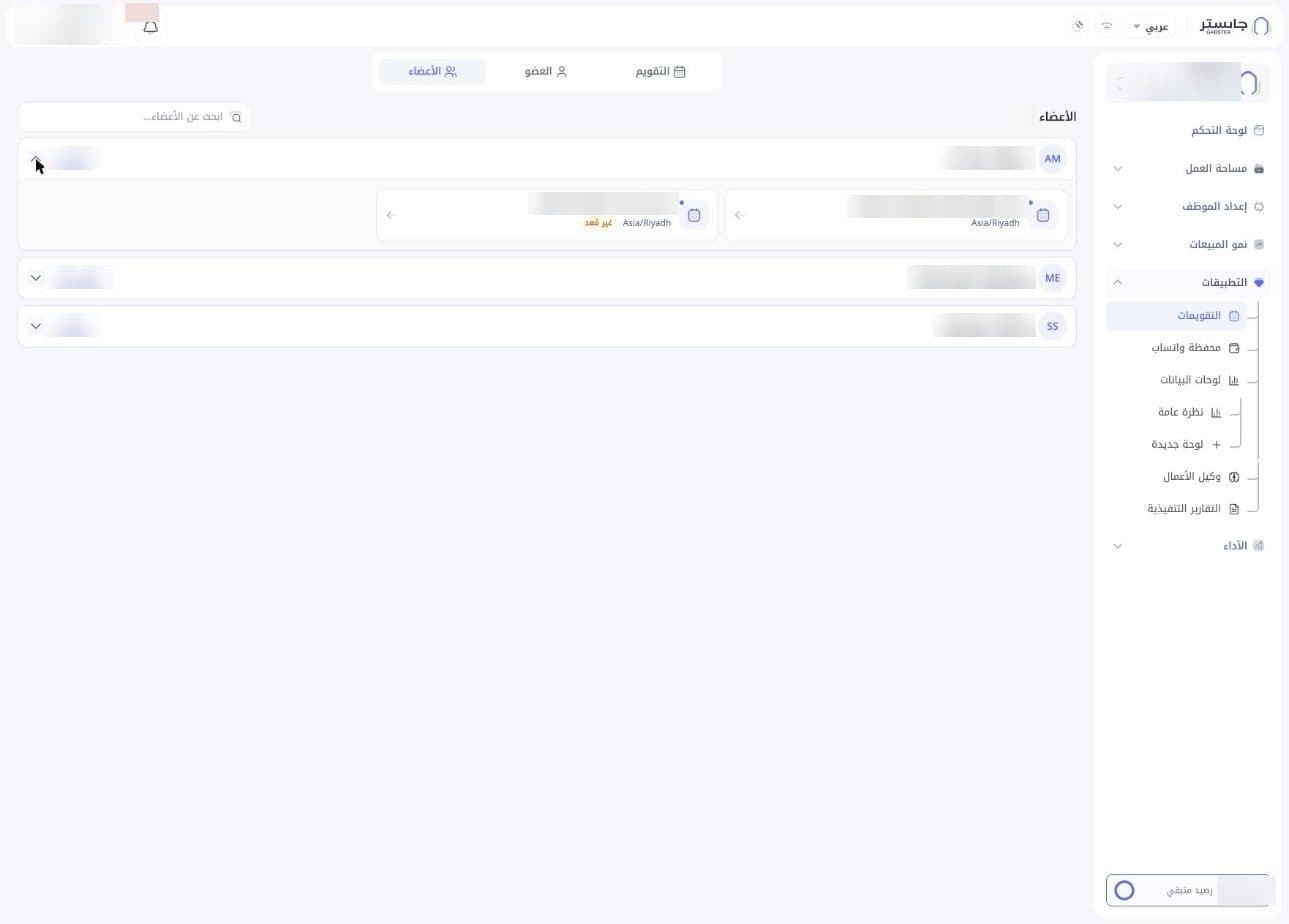
Task: Expand the إعداد الموظف sidebar section
Action: coord(1188,206)
